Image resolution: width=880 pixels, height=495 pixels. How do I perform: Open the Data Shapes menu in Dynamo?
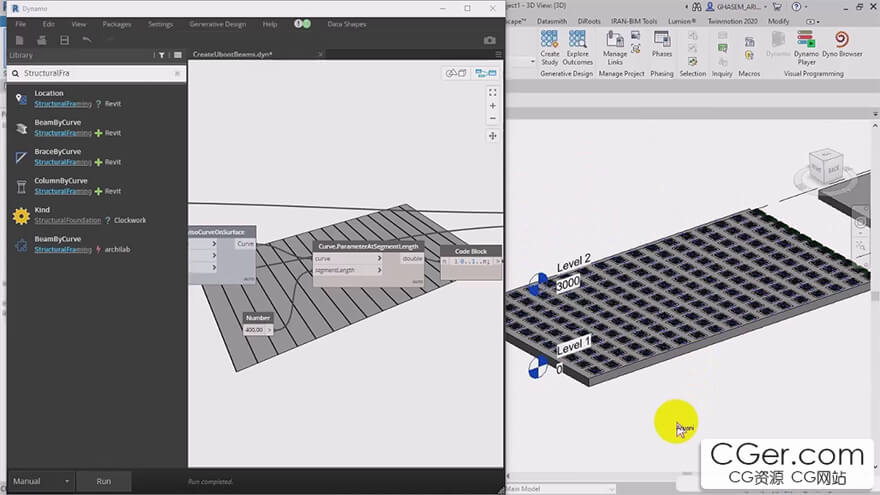coord(347,24)
